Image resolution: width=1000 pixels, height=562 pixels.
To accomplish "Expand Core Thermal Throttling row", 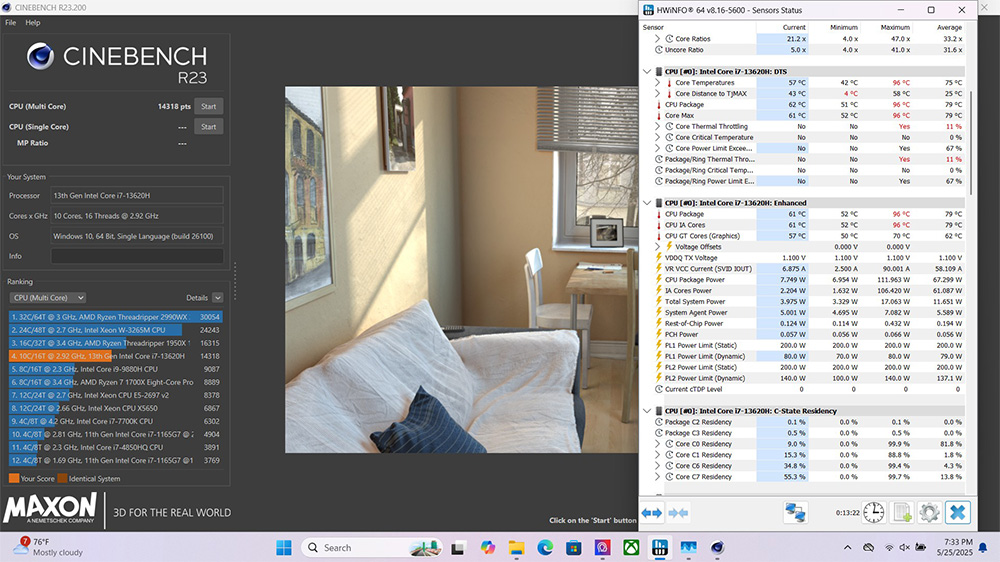I will pyautogui.click(x=657, y=126).
